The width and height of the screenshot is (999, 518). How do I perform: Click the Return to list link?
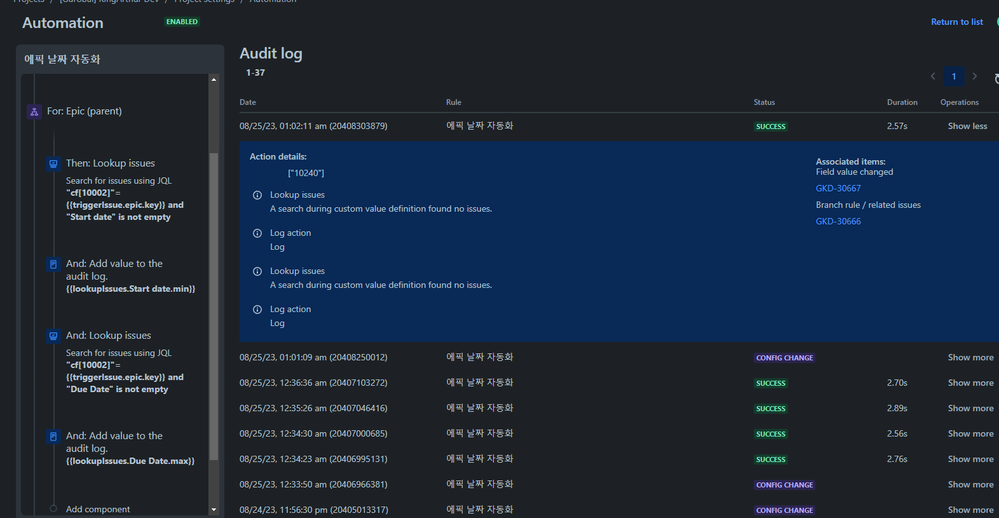point(956,22)
